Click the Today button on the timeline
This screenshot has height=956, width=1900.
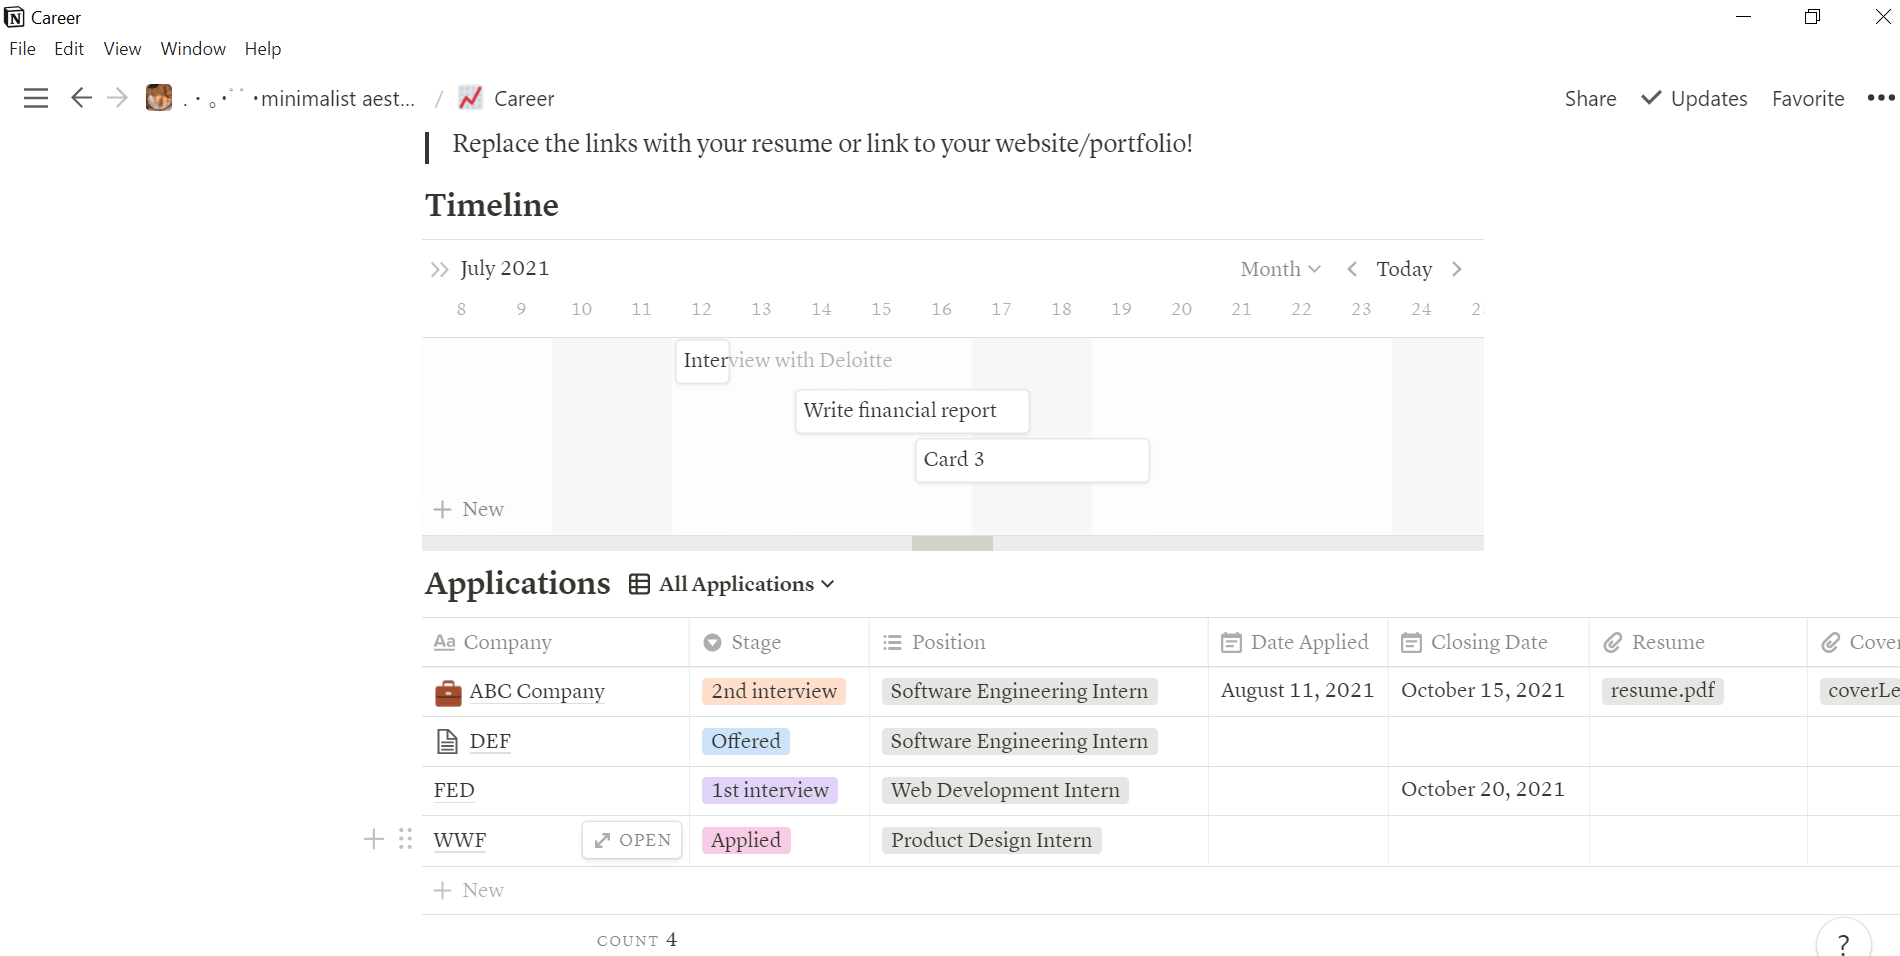click(1404, 268)
